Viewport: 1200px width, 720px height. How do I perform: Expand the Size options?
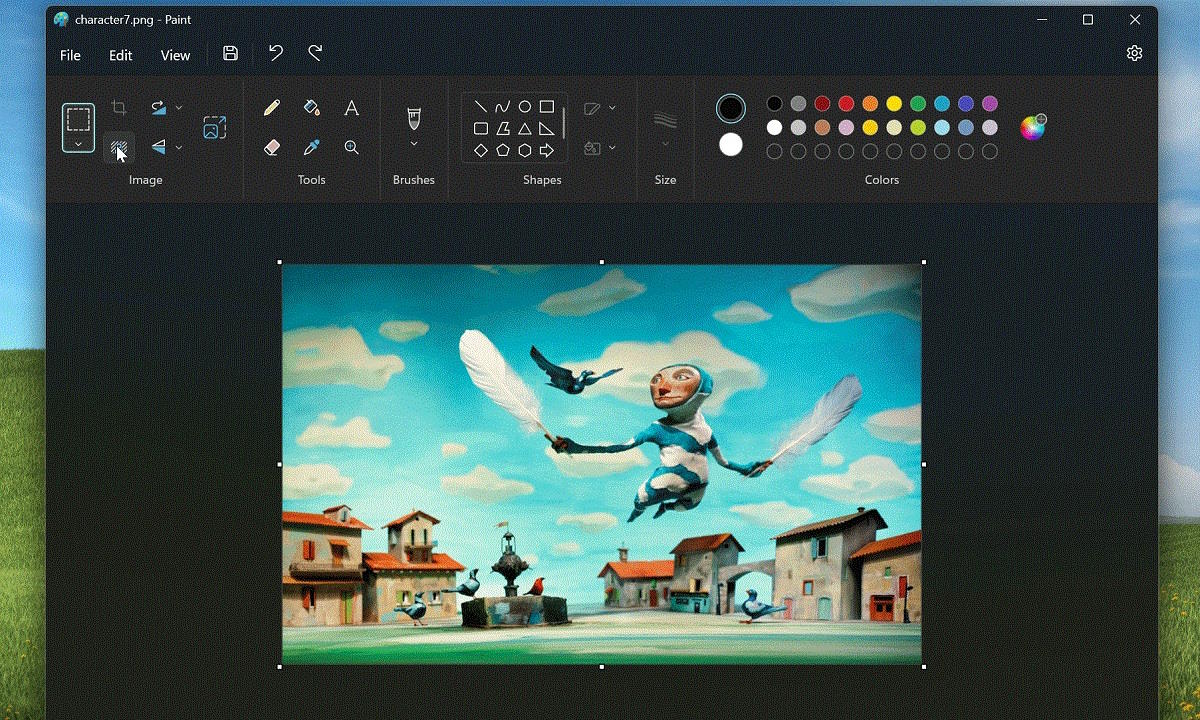pyautogui.click(x=666, y=142)
